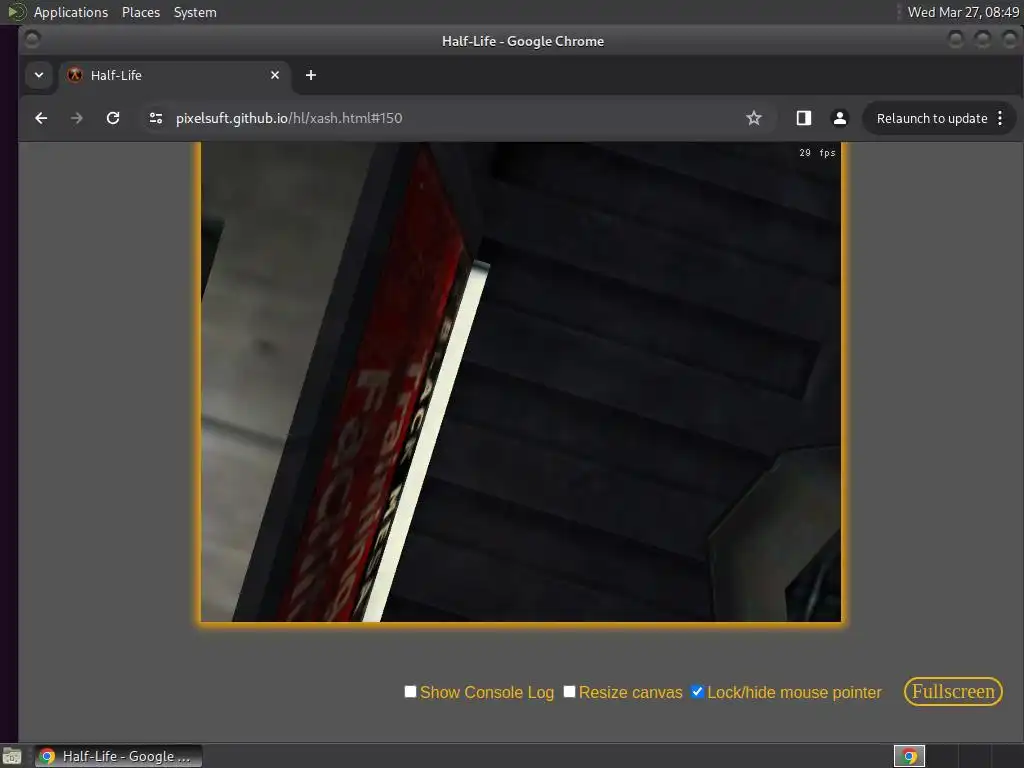
Task: Open the Applications menu
Action: coord(71,12)
